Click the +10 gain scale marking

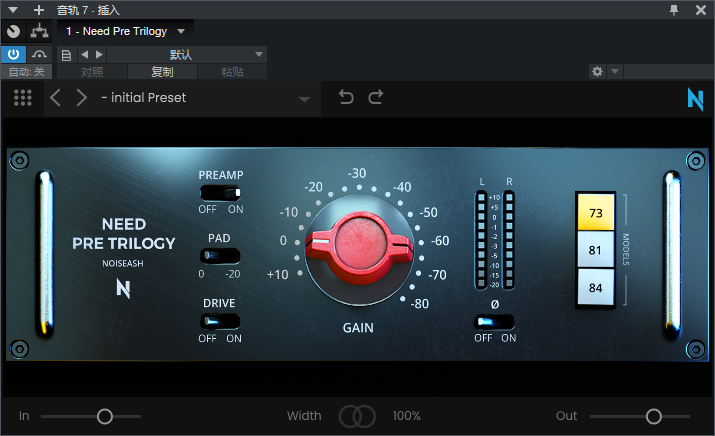(277, 275)
